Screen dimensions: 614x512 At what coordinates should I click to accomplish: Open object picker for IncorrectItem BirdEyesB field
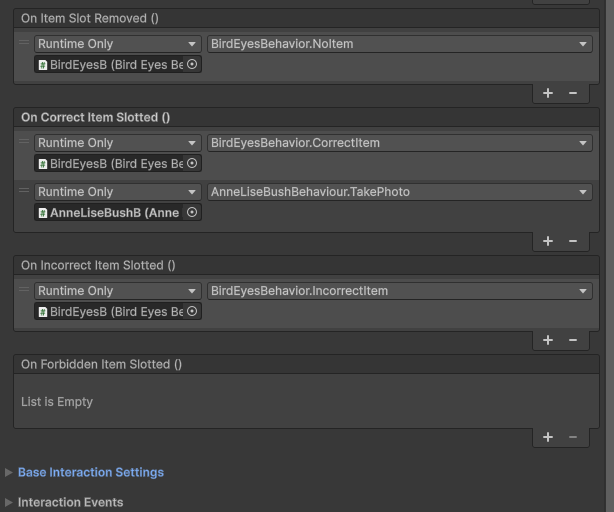pos(193,311)
